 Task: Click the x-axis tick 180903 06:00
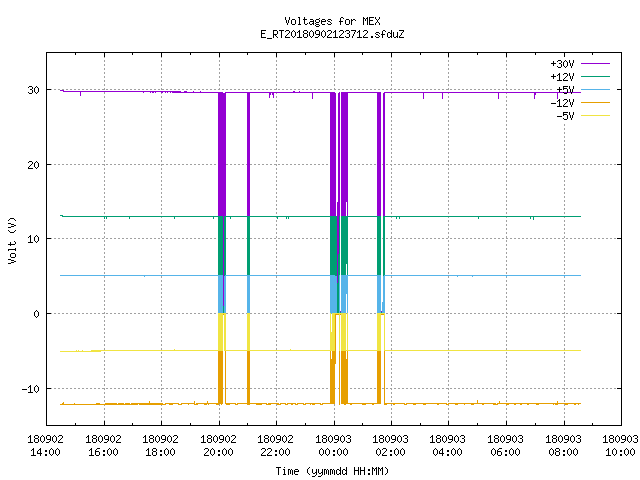[x=506, y=445]
